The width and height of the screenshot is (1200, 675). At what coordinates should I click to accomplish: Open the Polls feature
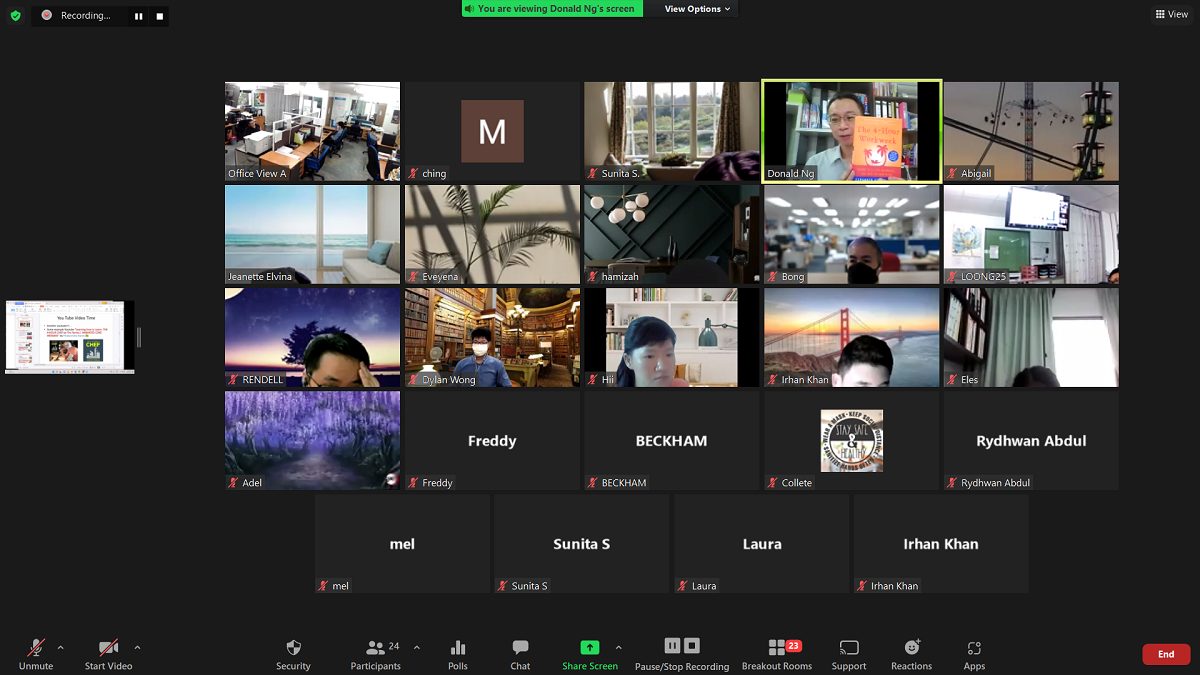pos(458,655)
